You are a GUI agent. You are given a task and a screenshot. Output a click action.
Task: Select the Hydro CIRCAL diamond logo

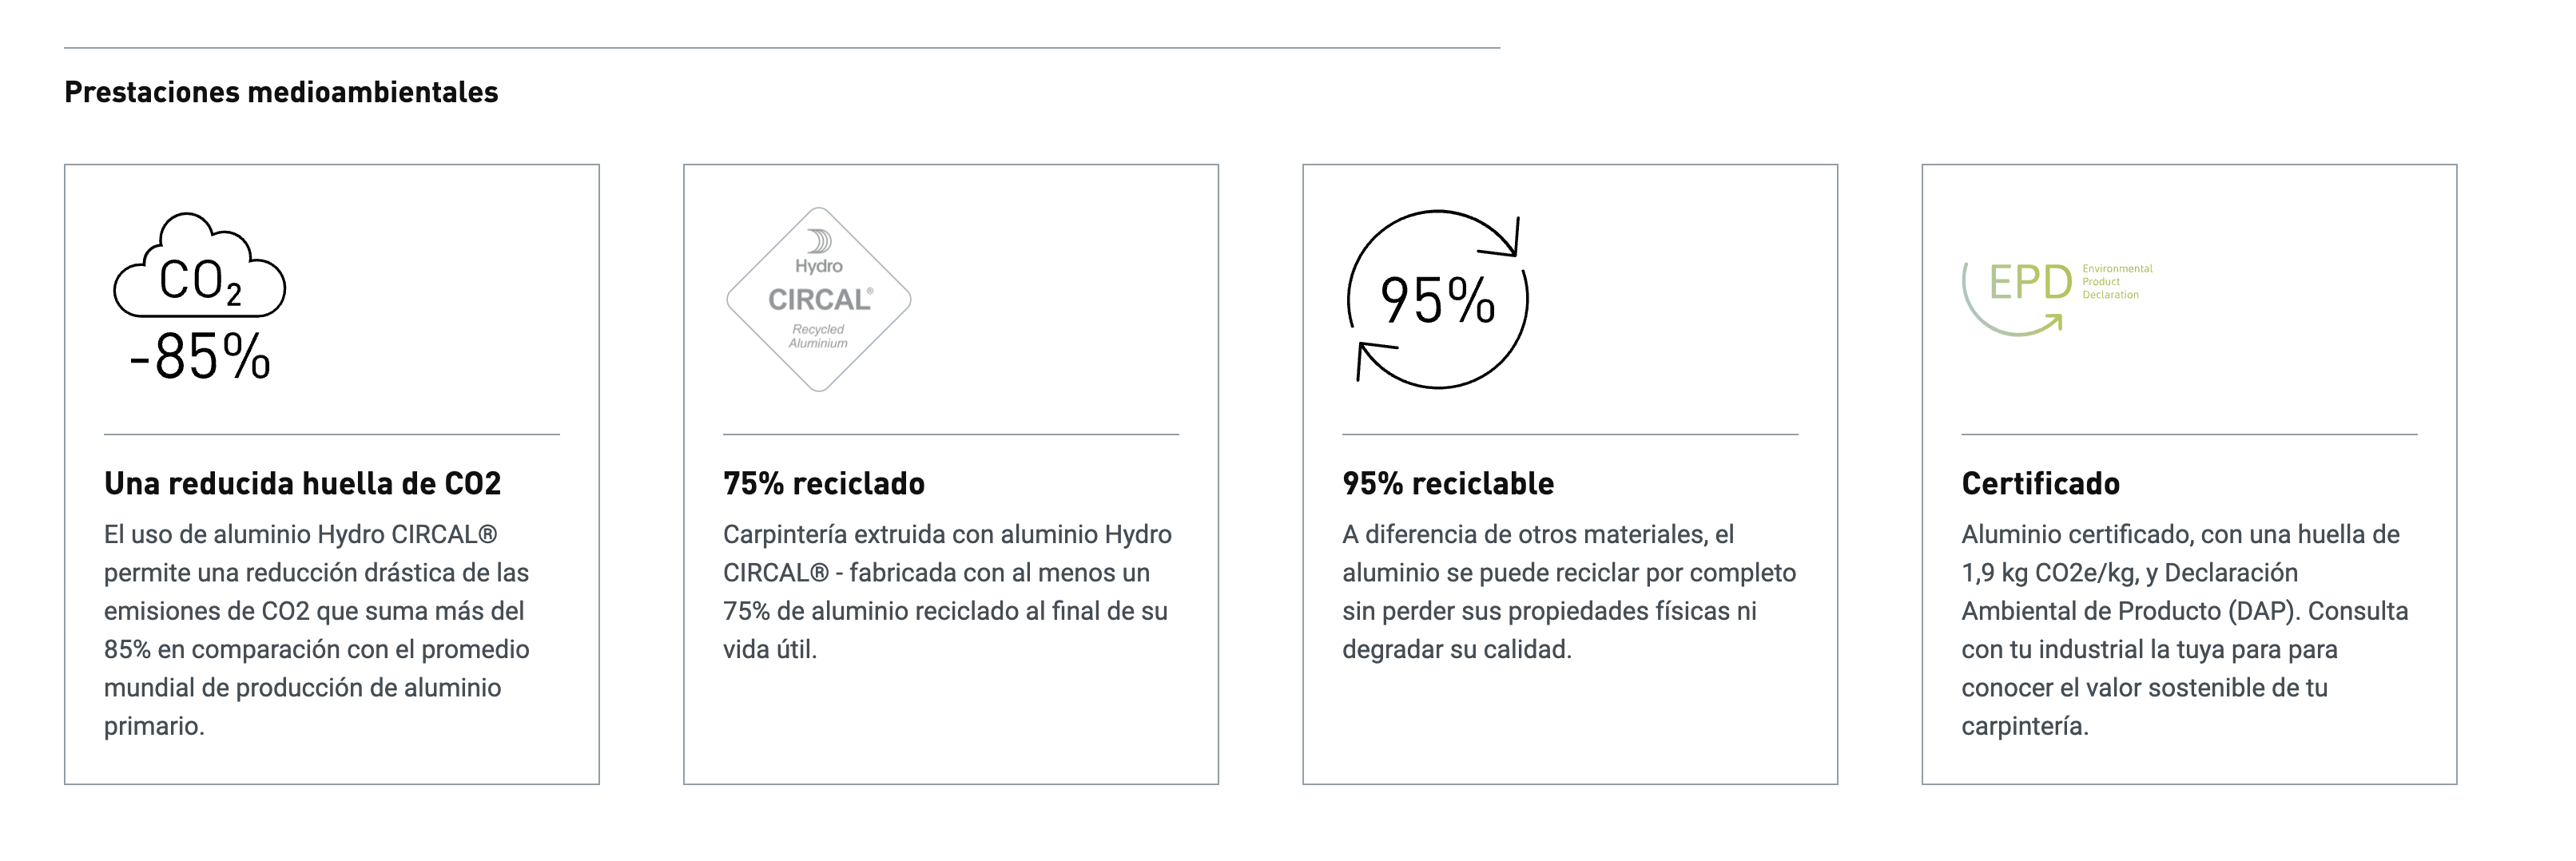click(819, 299)
